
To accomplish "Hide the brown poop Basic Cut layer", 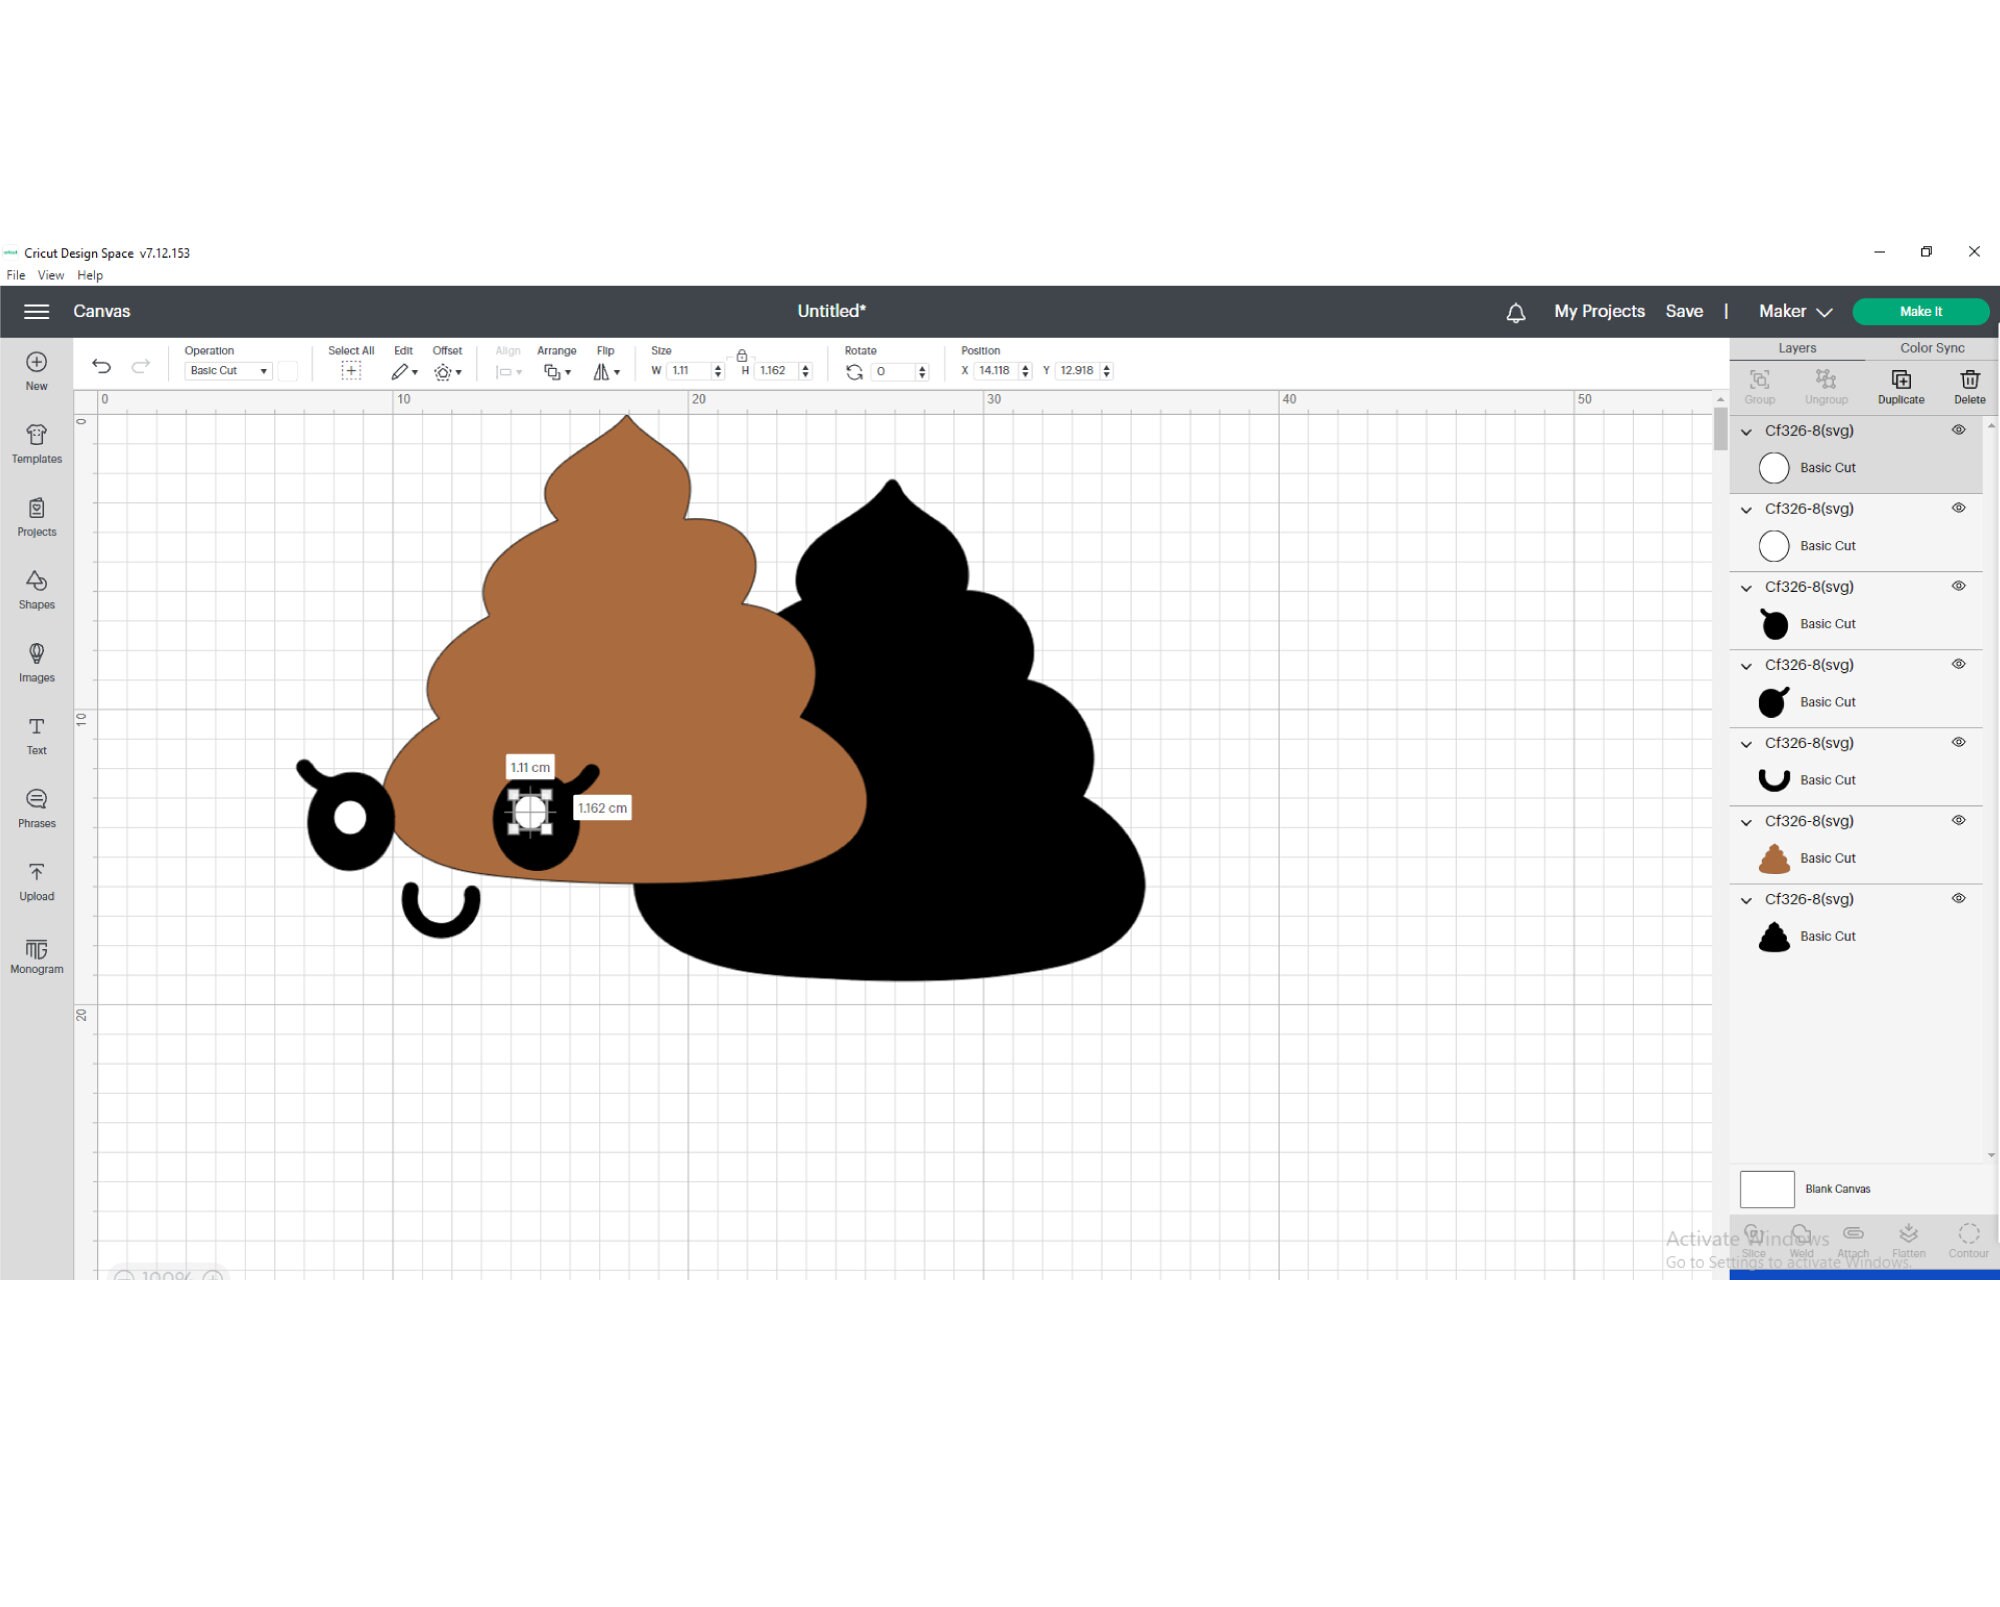I will click(x=1958, y=821).
